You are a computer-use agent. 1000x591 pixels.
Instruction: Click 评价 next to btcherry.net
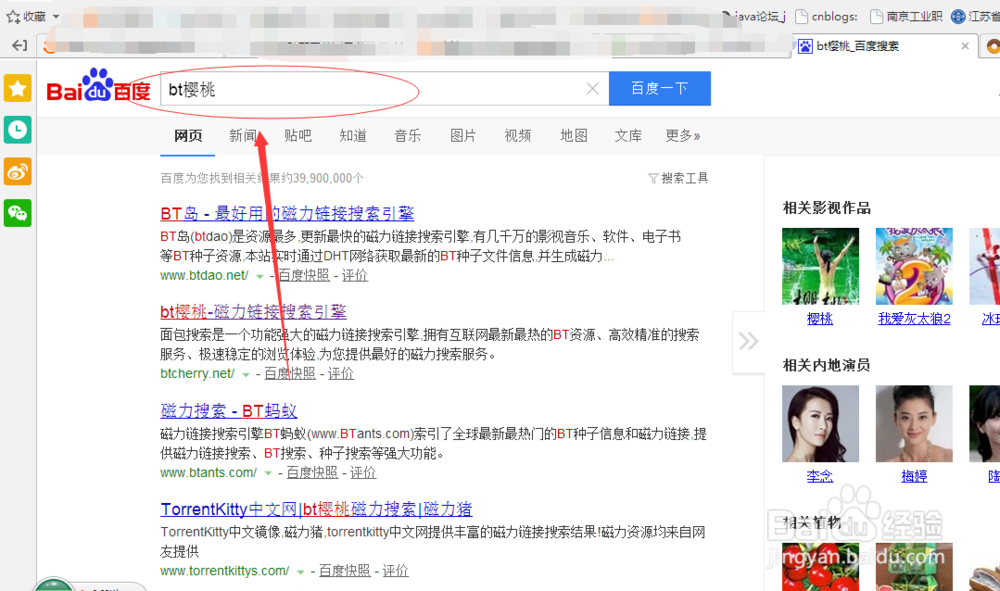click(x=341, y=374)
